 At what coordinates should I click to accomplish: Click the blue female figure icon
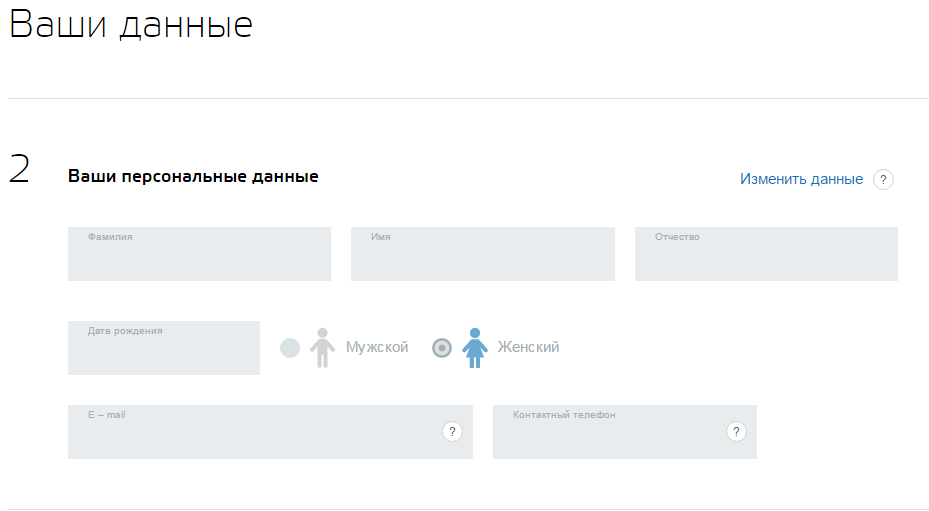point(475,348)
